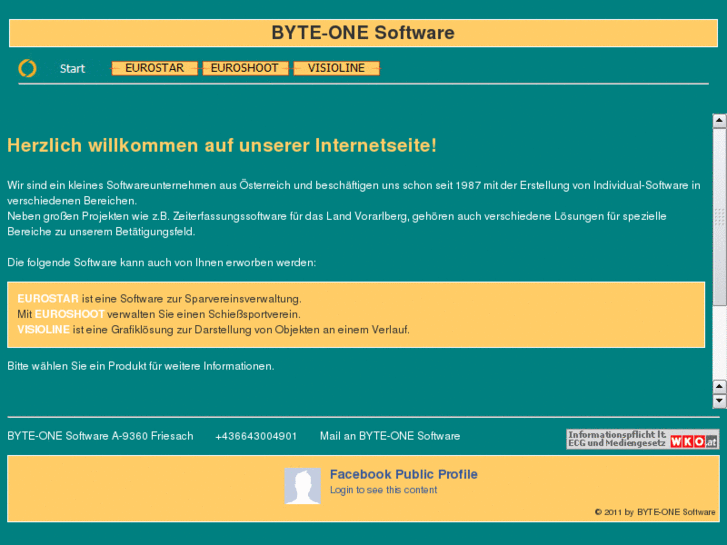Open the WKO Informationspflicht badge

click(642, 439)
